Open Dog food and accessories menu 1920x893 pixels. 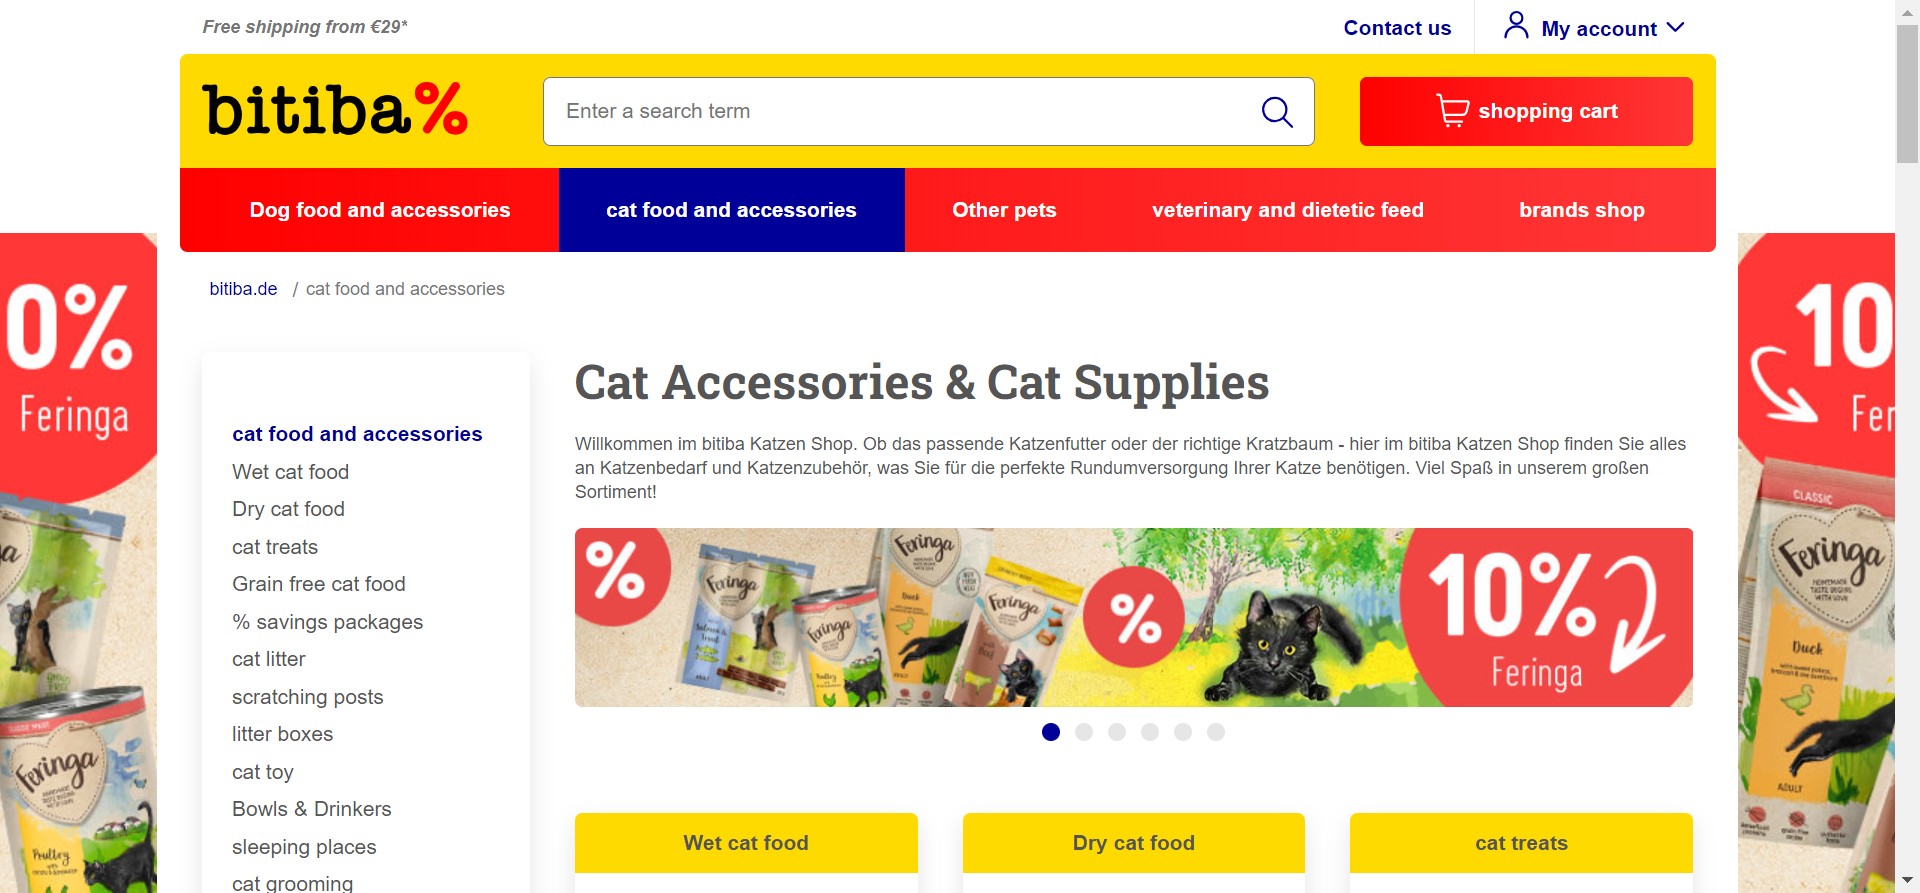tap(380, 210)
